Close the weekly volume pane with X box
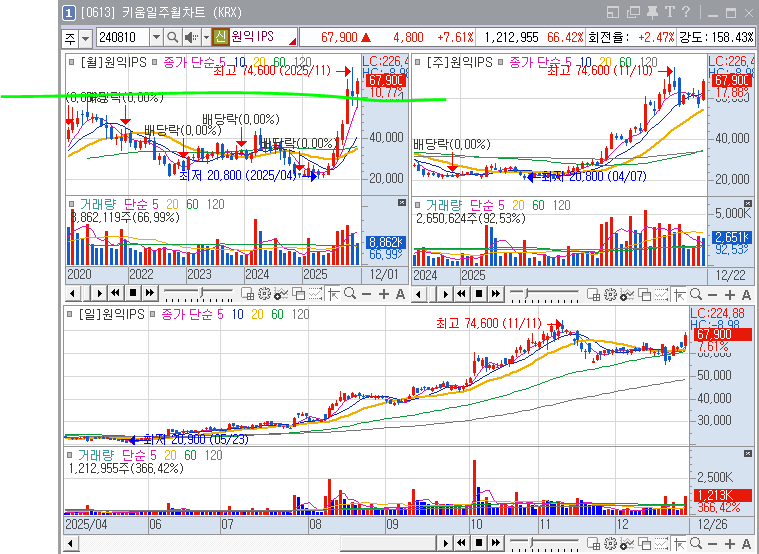The image size is (759, 554). coord(748,203)
